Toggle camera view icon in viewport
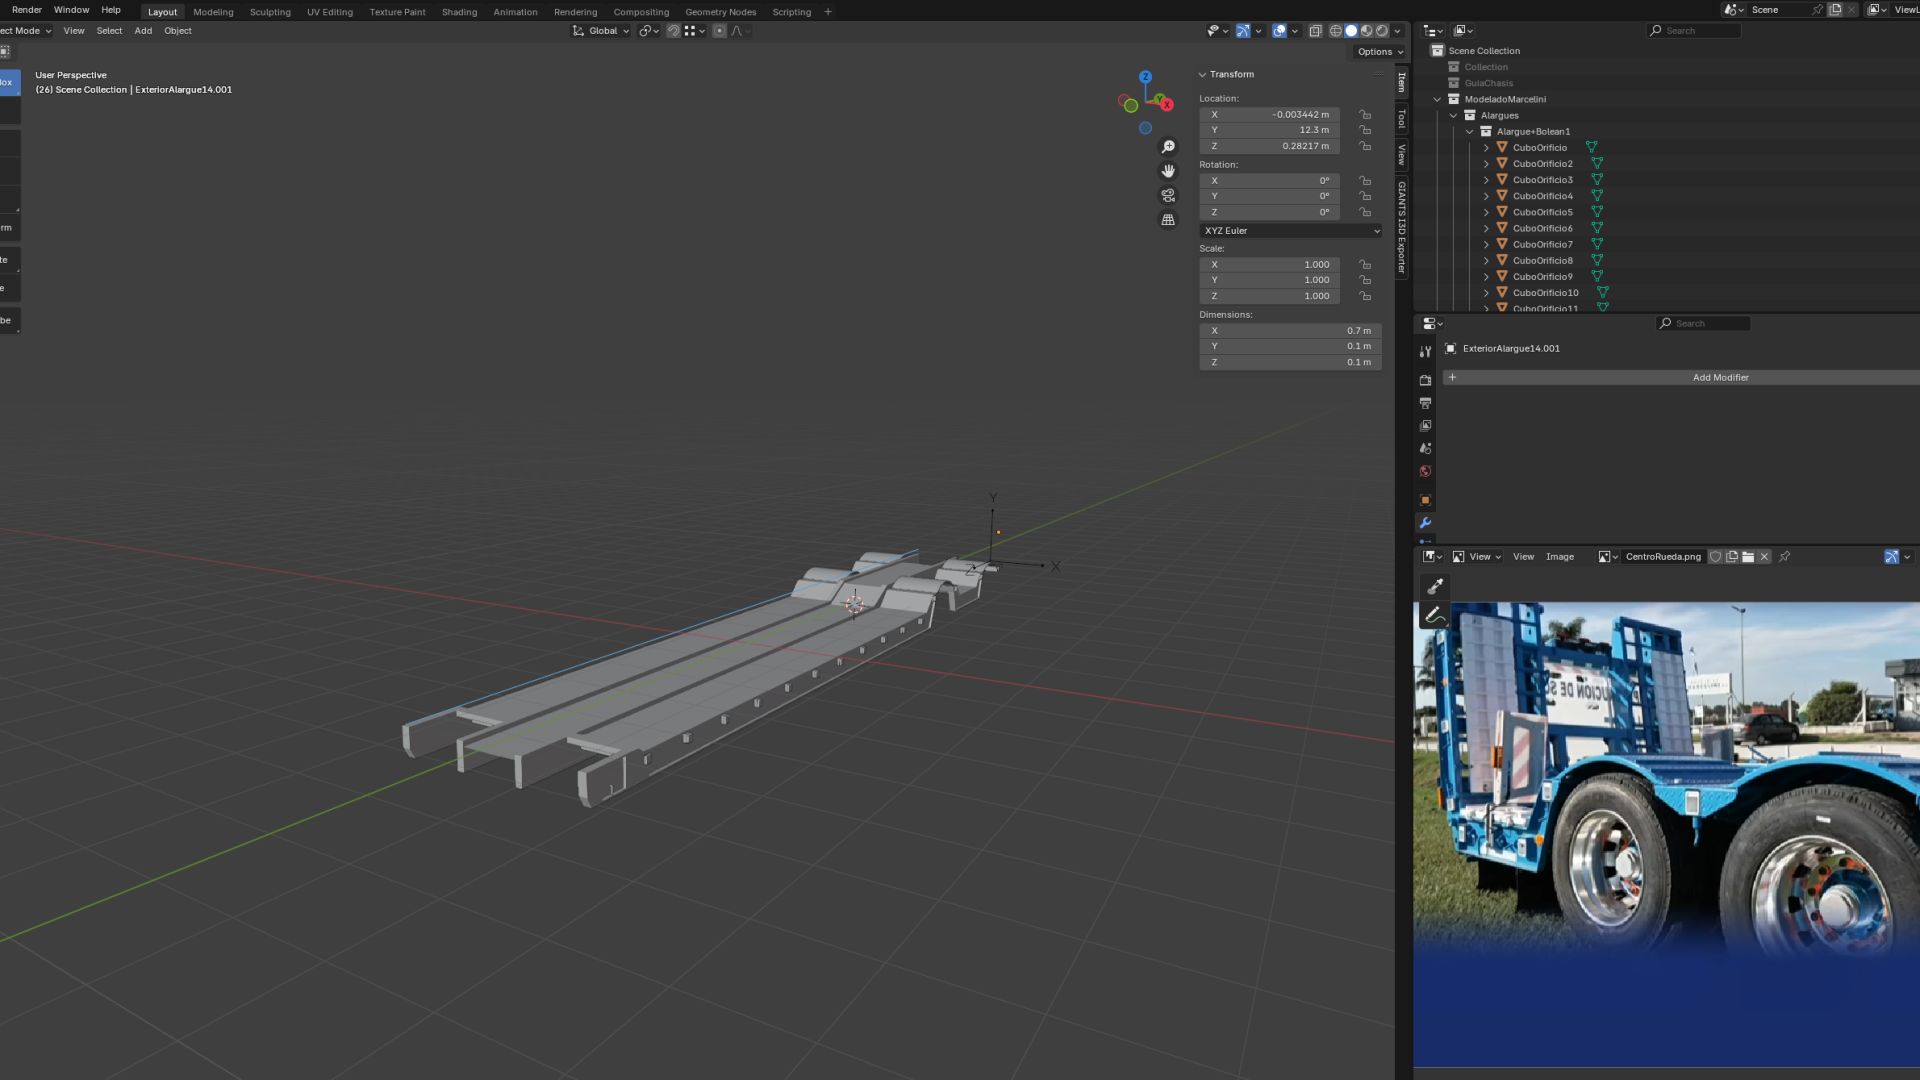Image resolution: width=1920 pixels, height=1080 pixels. tap(1168, 195)
